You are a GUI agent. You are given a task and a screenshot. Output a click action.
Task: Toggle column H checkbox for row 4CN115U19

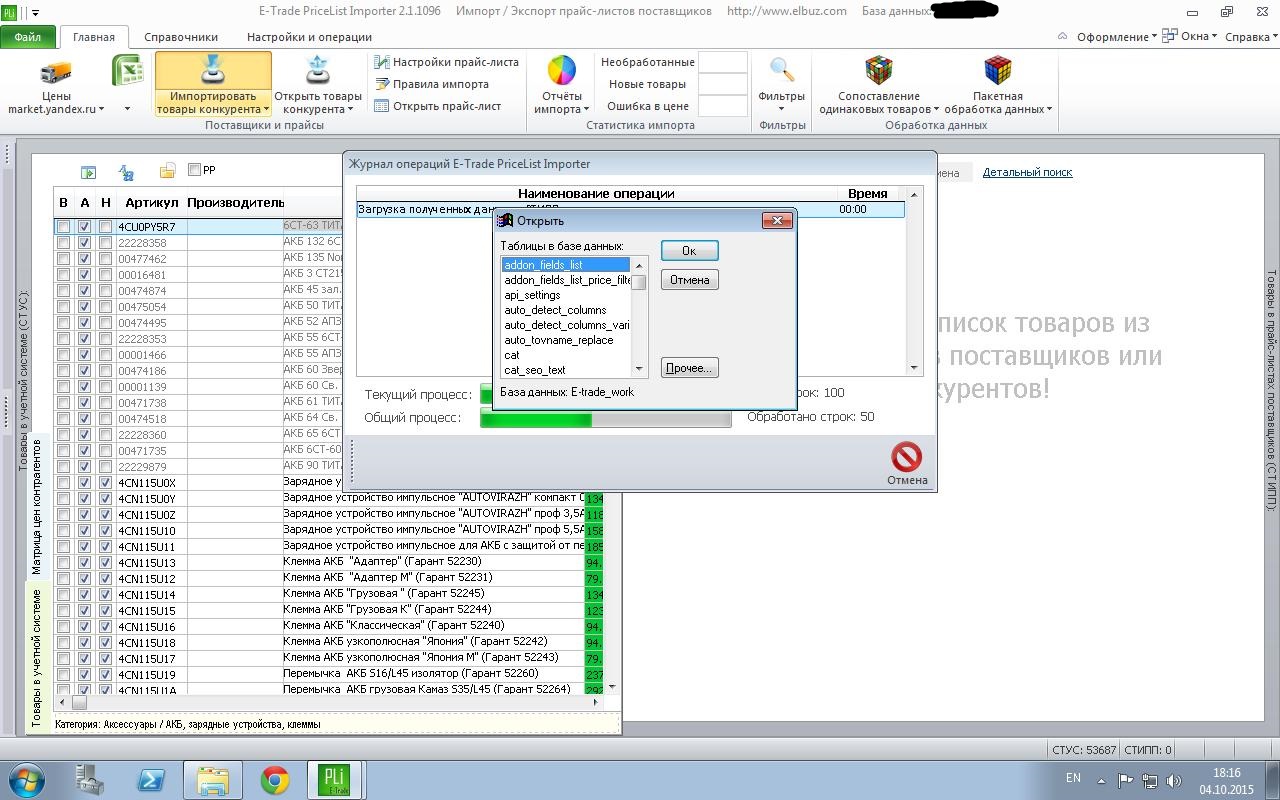pos(106,675)
